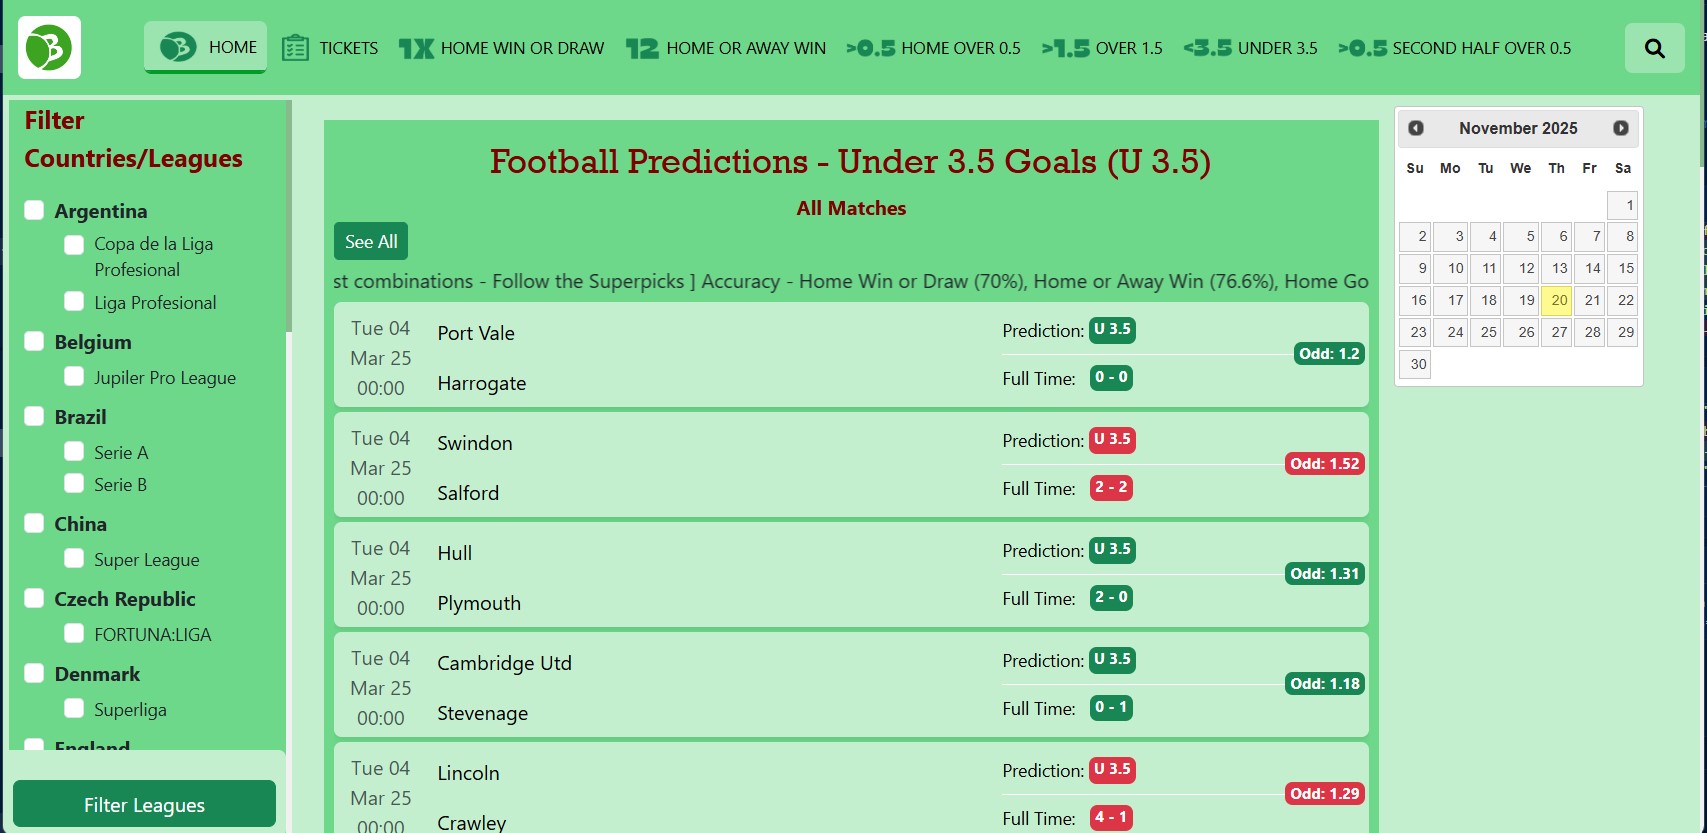Open search with the magnifier icon
The width and height of the screenshot is (1707, 833).
tap(1654, 48)
